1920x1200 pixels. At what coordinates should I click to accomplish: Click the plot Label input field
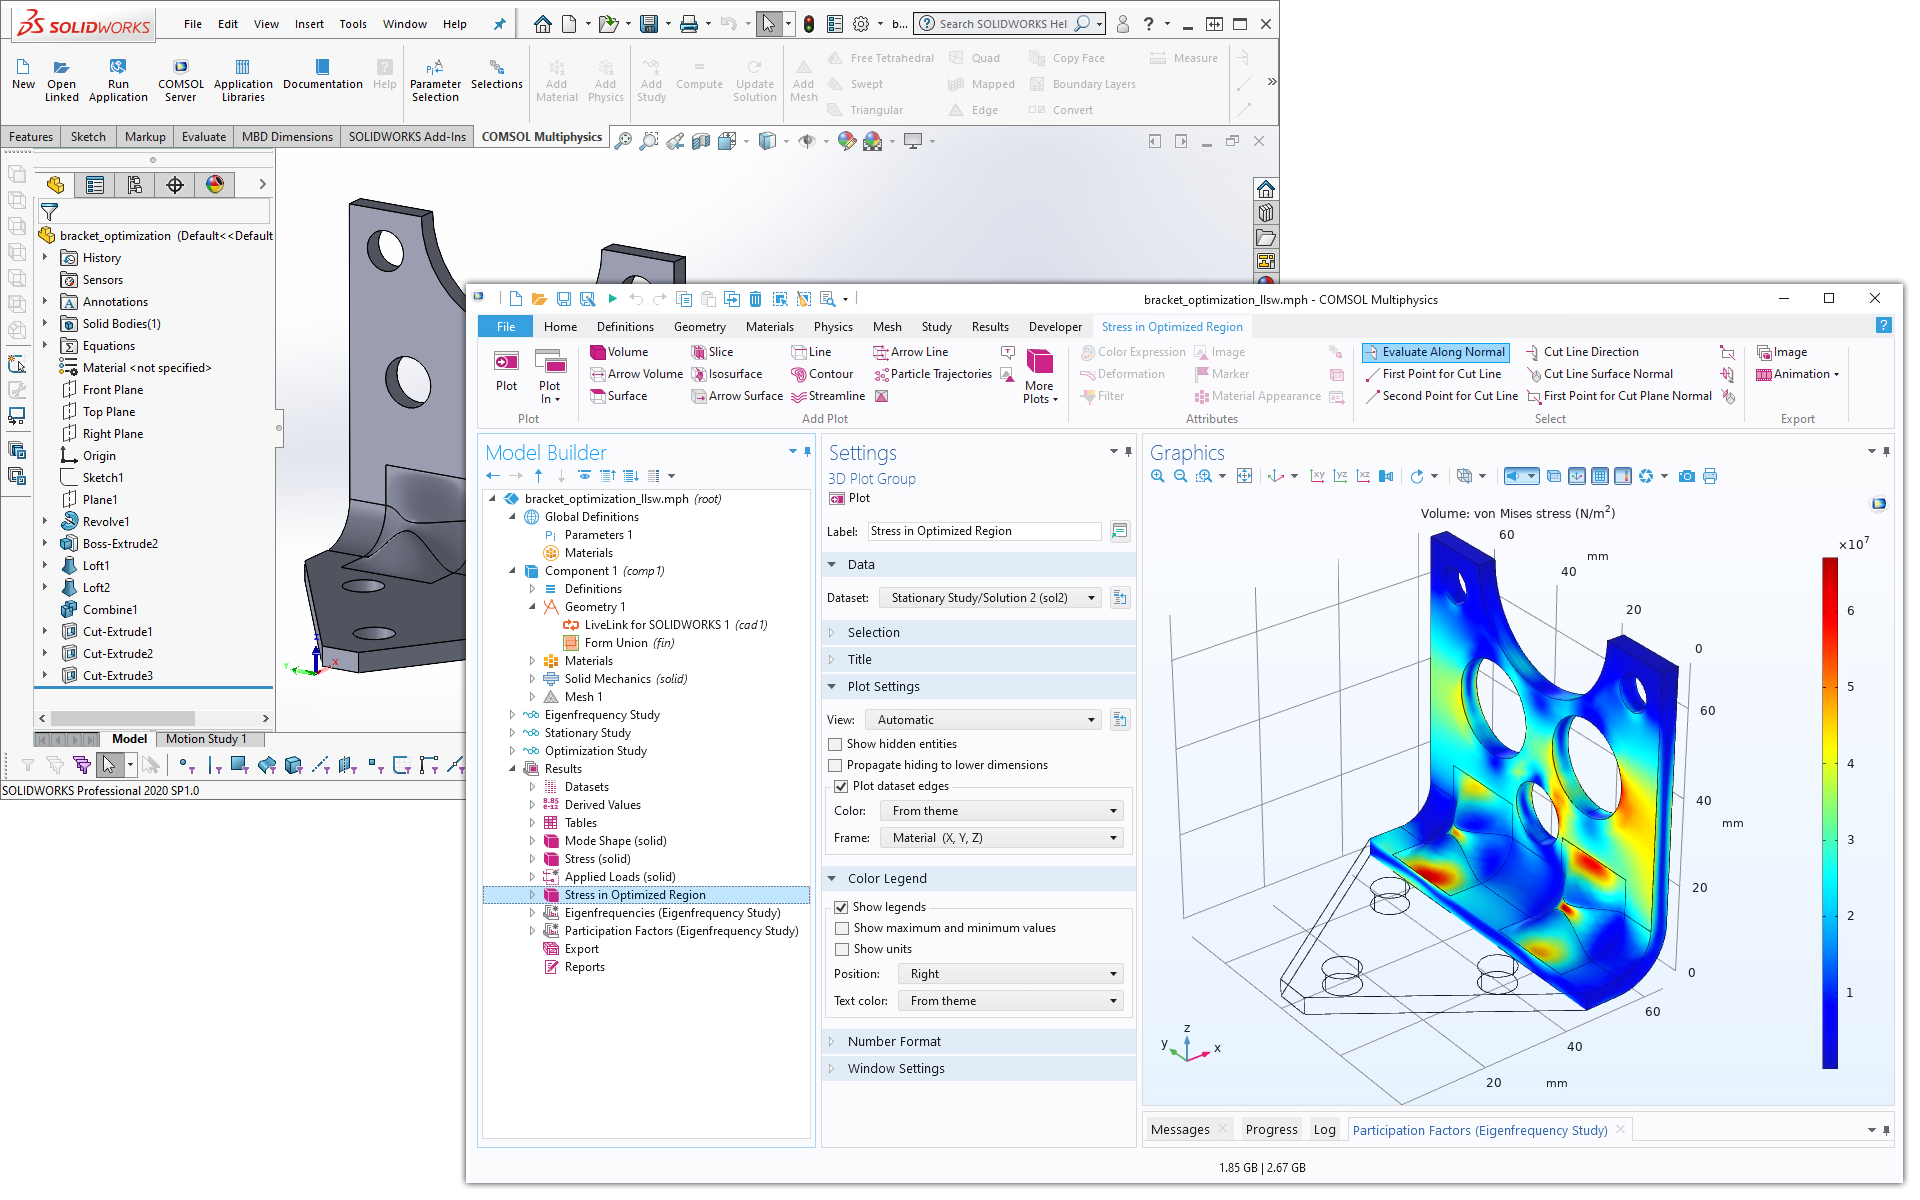pyautogui.click(x=984, y=531)
